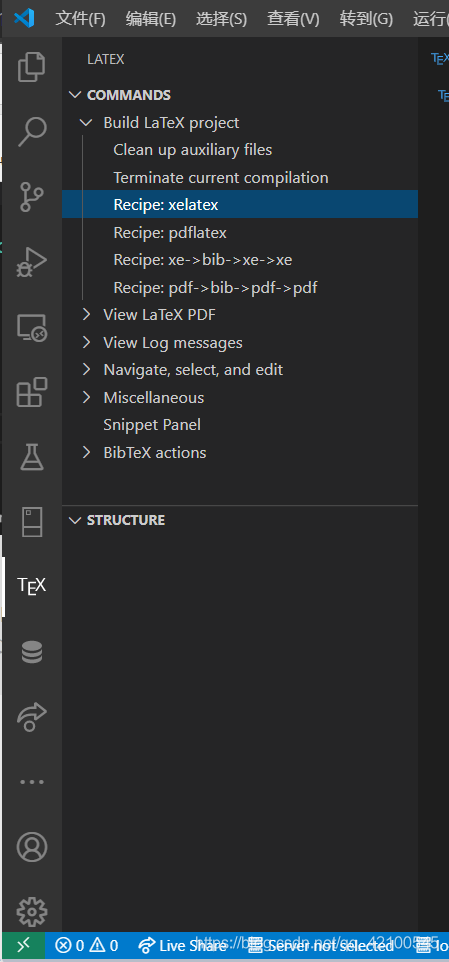Click Live Share in the status bar

(x=182, y=945)
